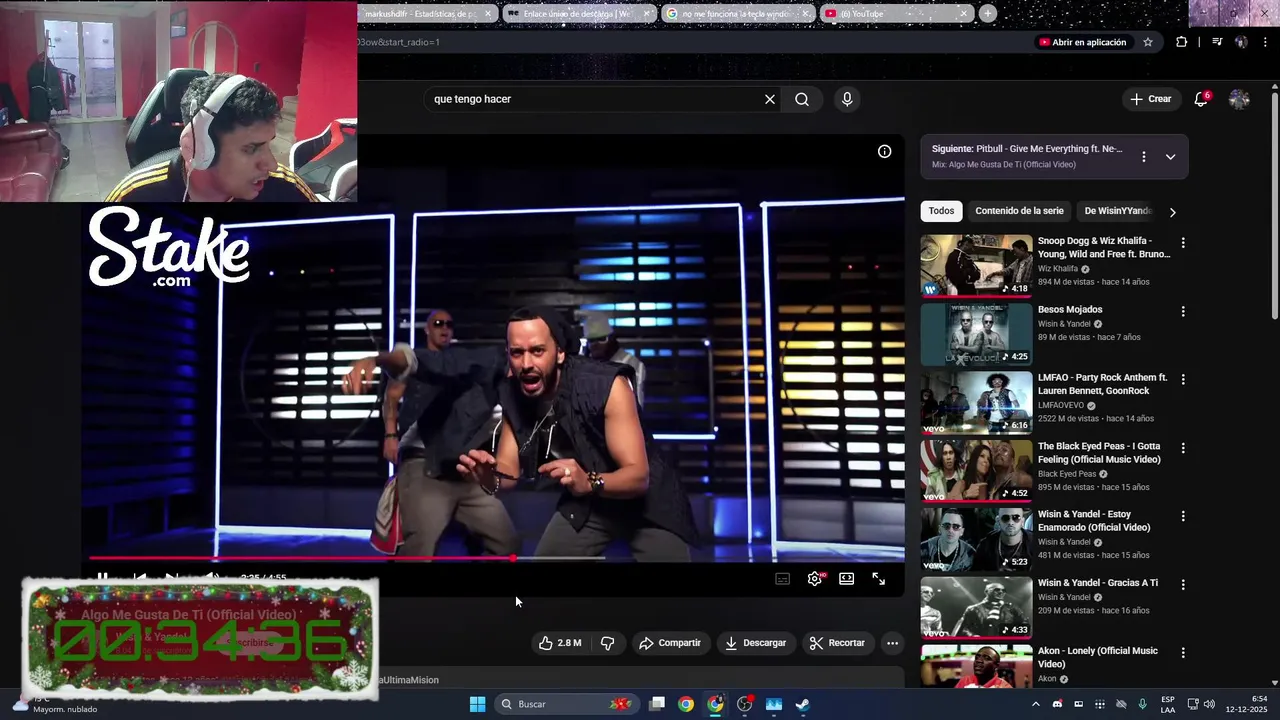Like the video with 2.8 M likes
Screen dimensions: 1280x720
pyautogui.click(x=560, y=643)
